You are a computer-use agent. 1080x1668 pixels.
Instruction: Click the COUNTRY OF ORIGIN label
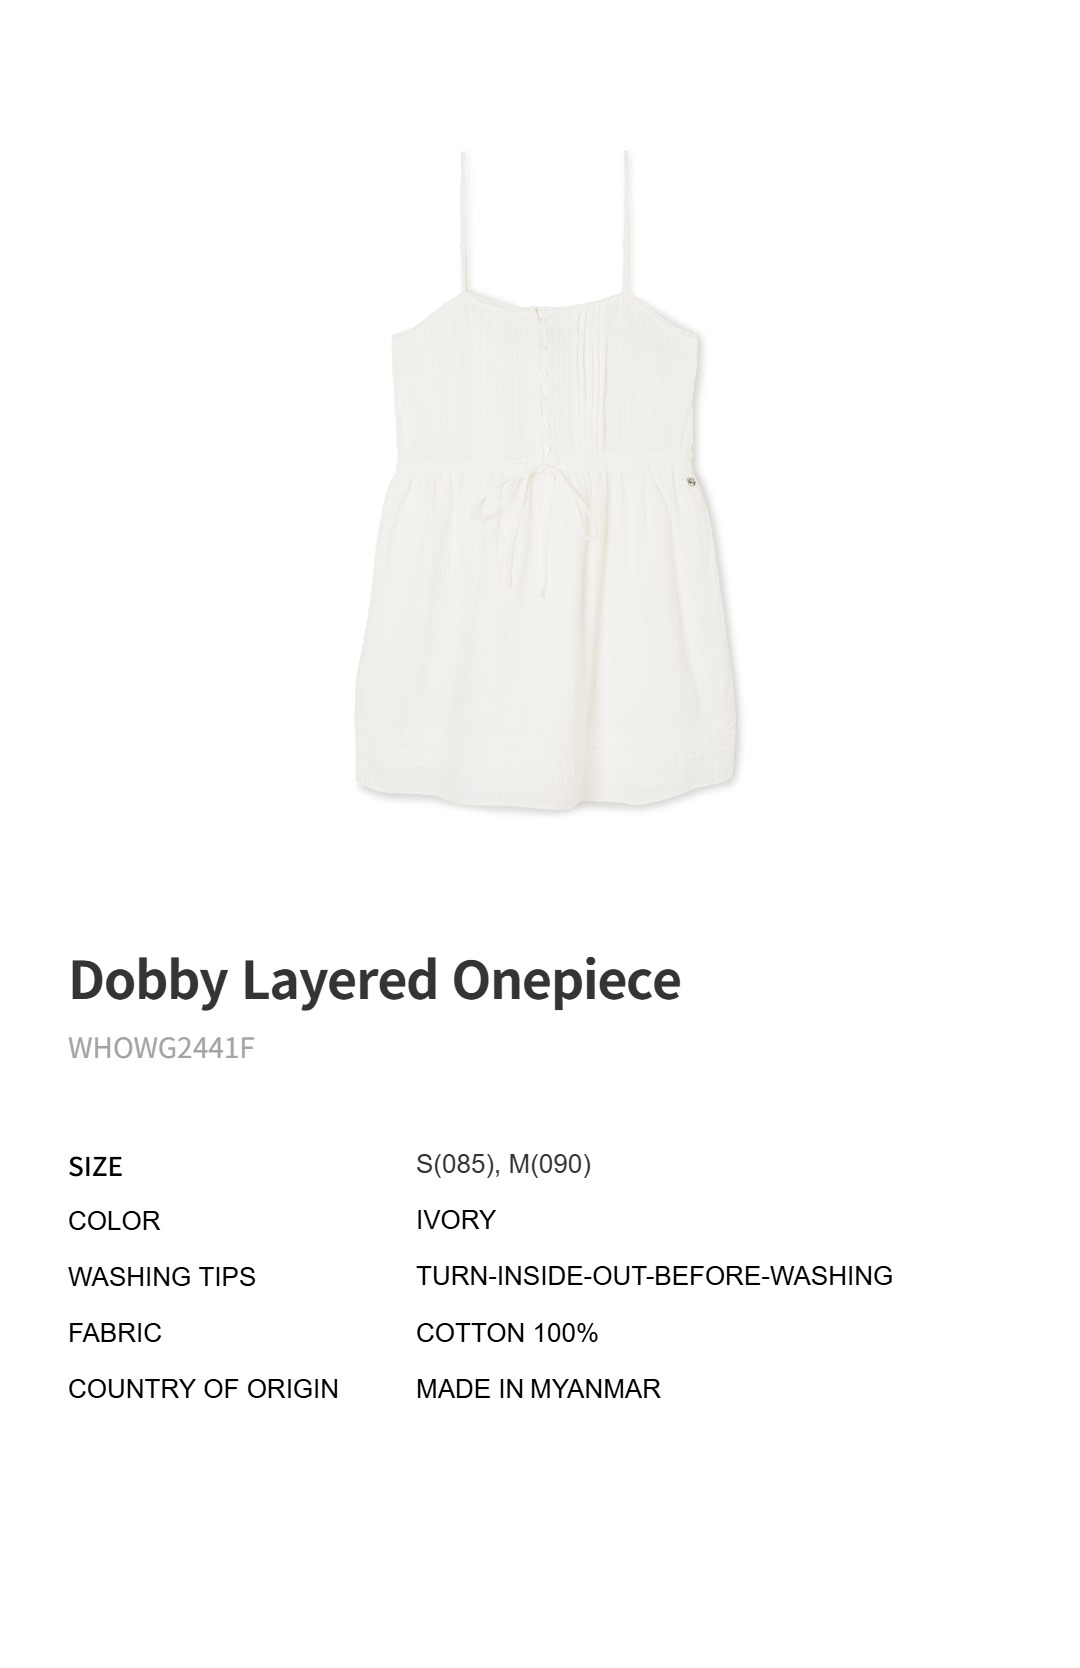(x=203, y=1389)
